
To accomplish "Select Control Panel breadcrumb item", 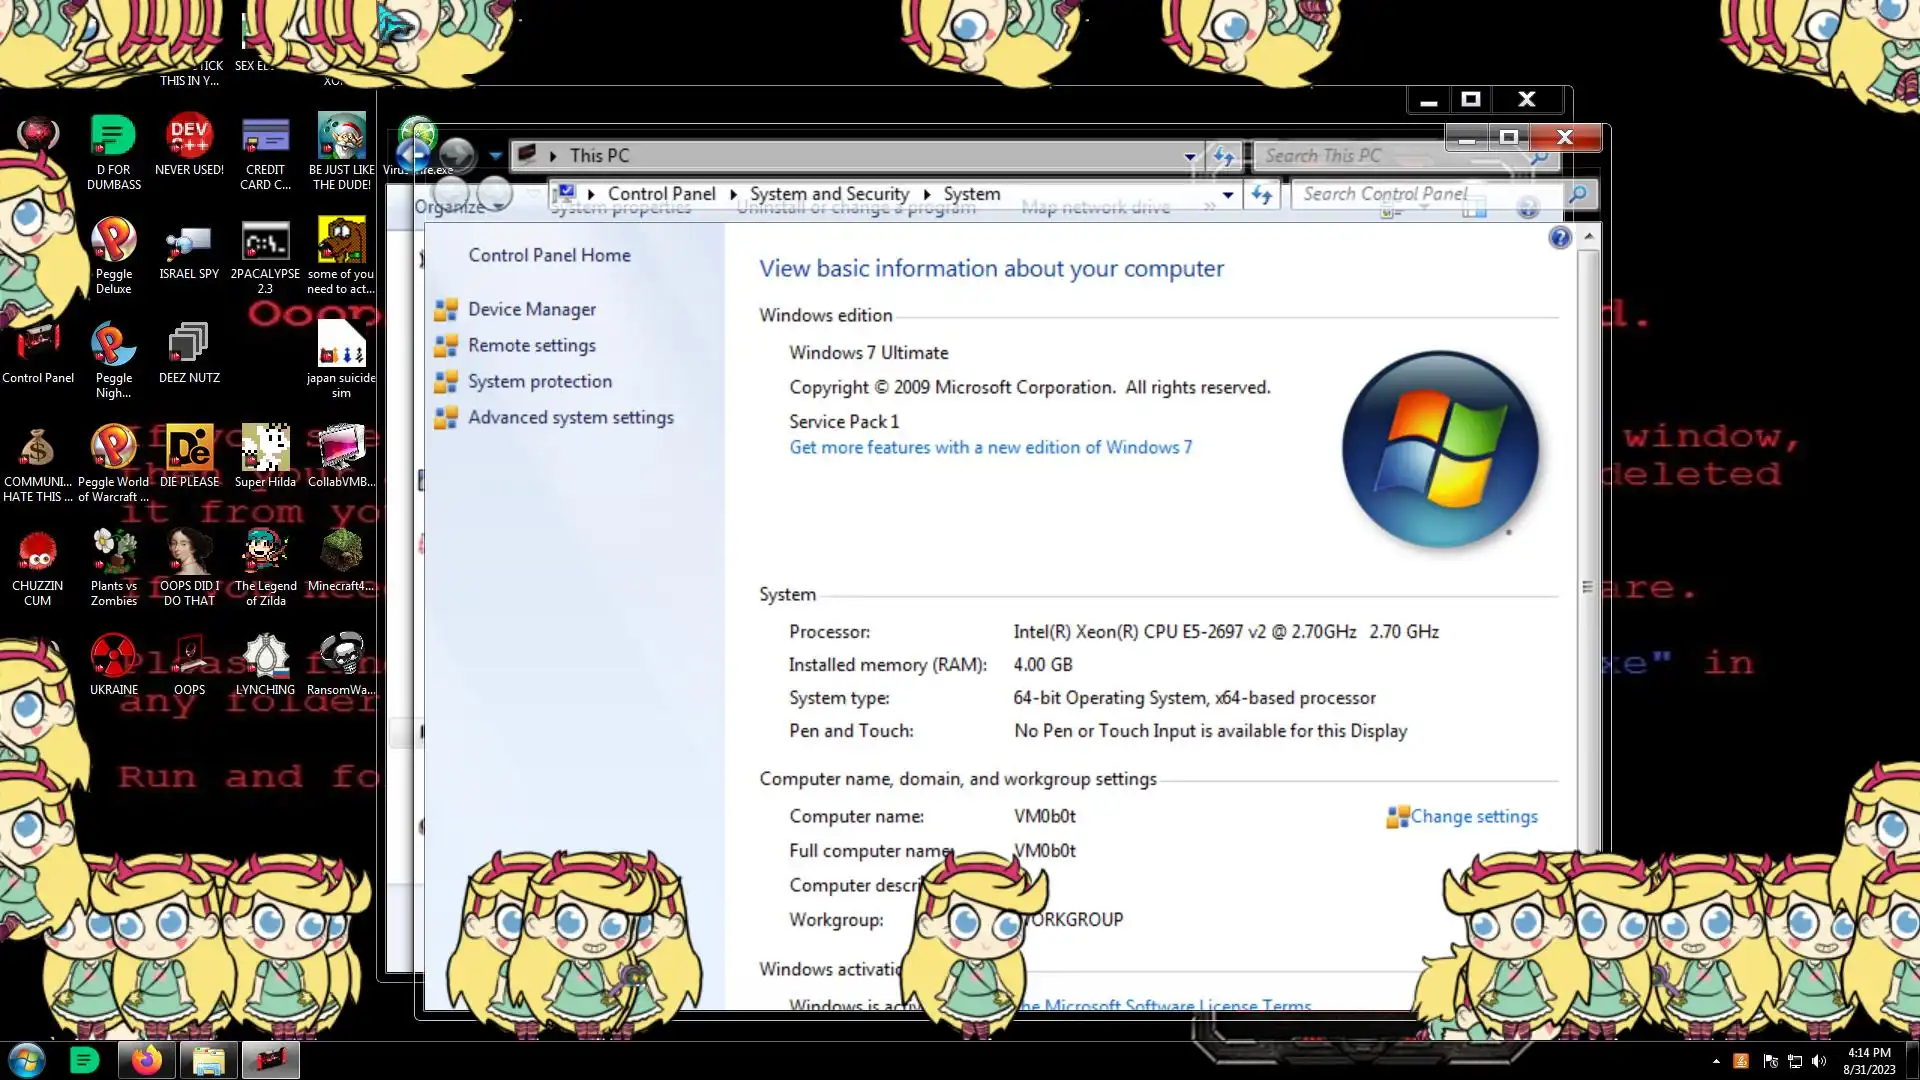I will pyautogui.click(x=661, y=195).
